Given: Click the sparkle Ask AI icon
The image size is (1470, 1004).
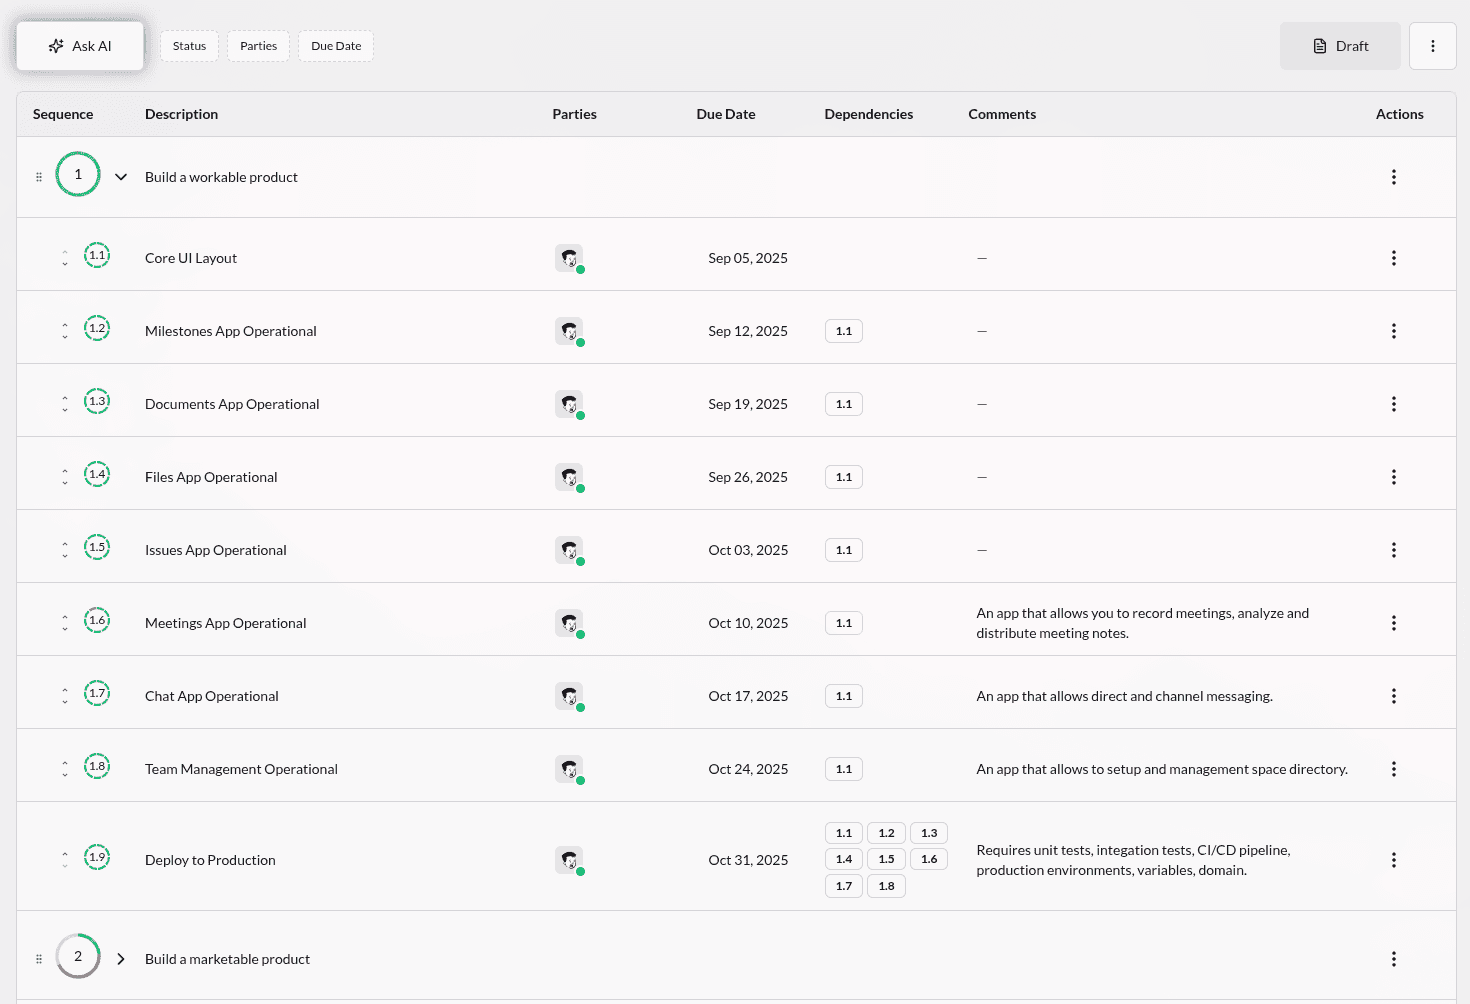Looking at the screenshot, I should (55, 45).
